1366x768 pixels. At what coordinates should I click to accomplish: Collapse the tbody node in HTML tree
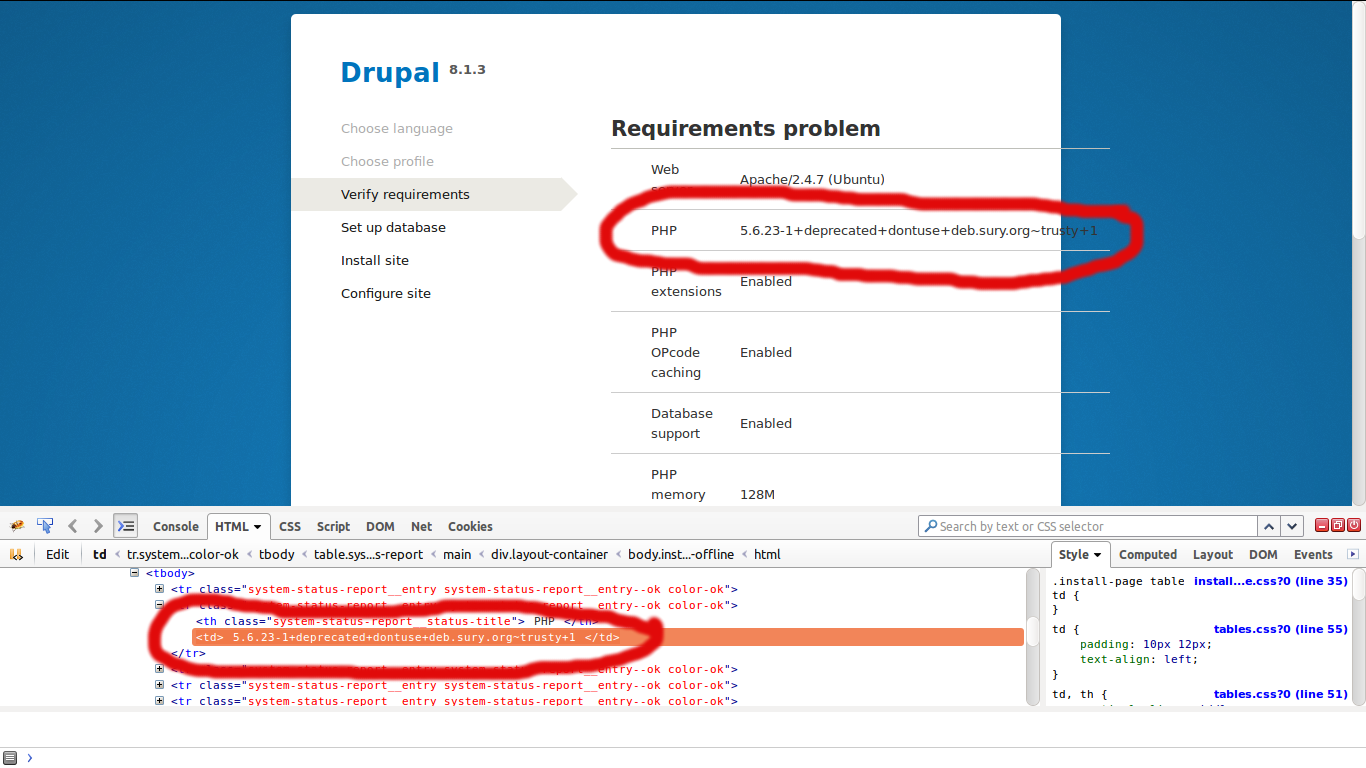click(135, 573)
